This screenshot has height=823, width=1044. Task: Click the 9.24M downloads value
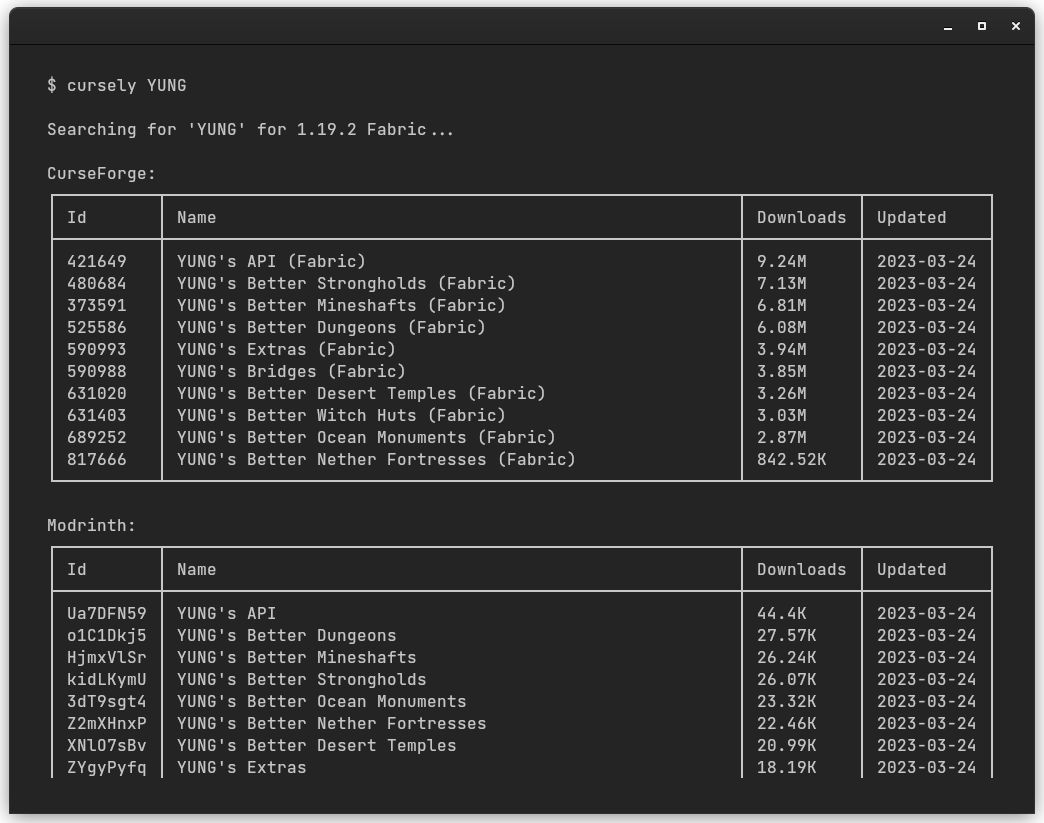pyautogui.click(x=782, y=262)
